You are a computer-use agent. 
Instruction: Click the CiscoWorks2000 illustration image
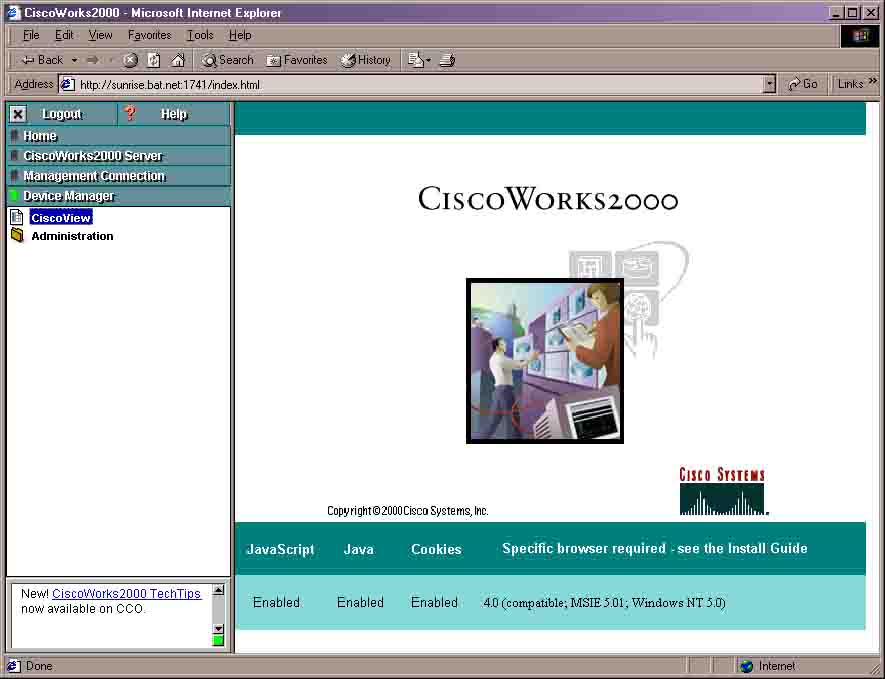point(545,361)
